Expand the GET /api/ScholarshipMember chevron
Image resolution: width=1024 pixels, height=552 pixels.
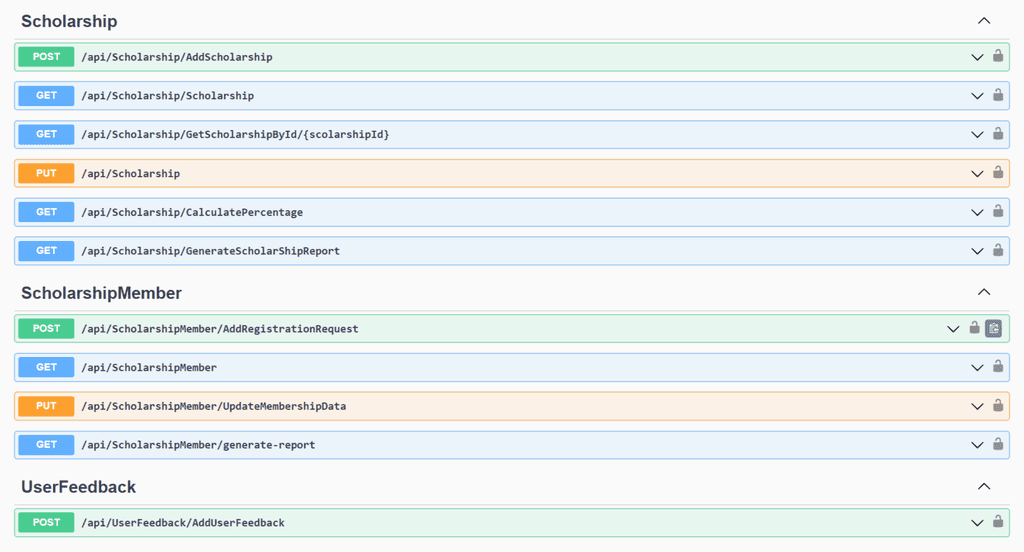click(977, 368)
